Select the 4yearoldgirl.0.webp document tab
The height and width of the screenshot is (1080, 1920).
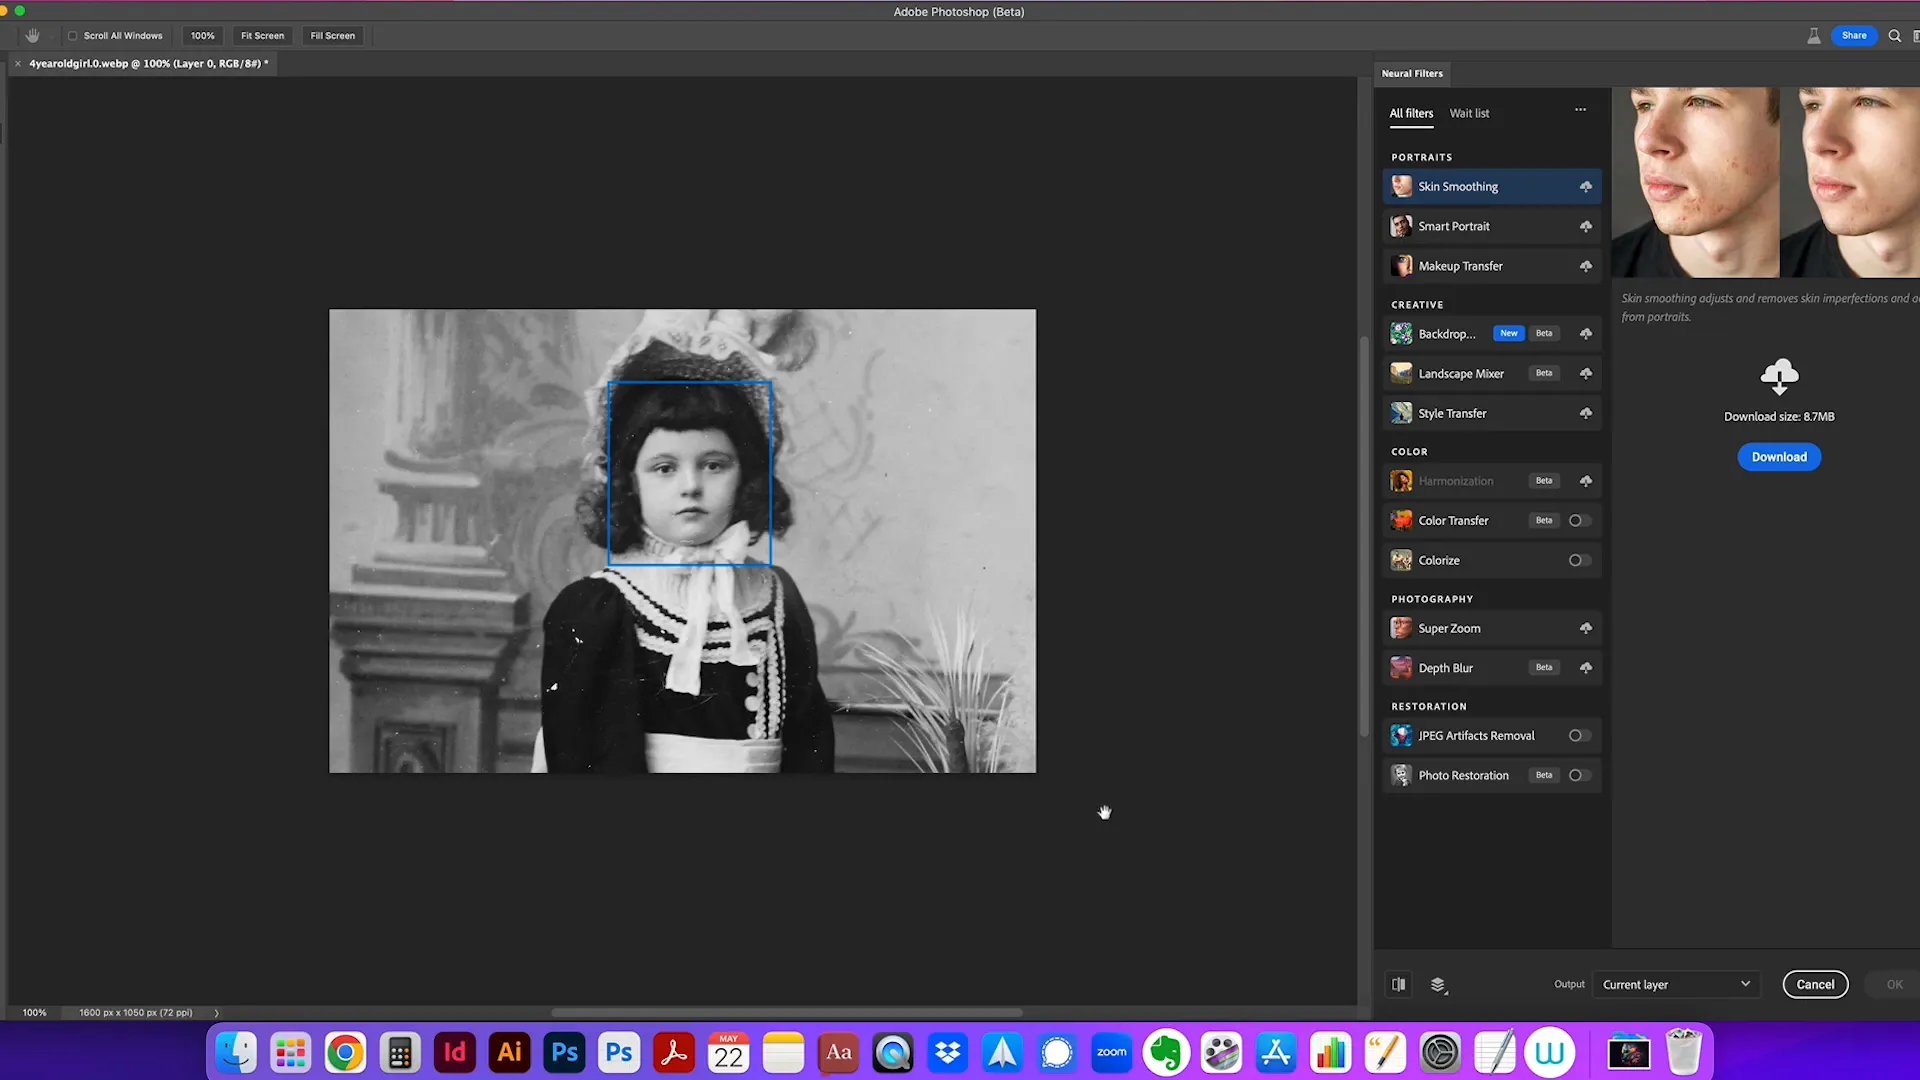tap(148, 64)
